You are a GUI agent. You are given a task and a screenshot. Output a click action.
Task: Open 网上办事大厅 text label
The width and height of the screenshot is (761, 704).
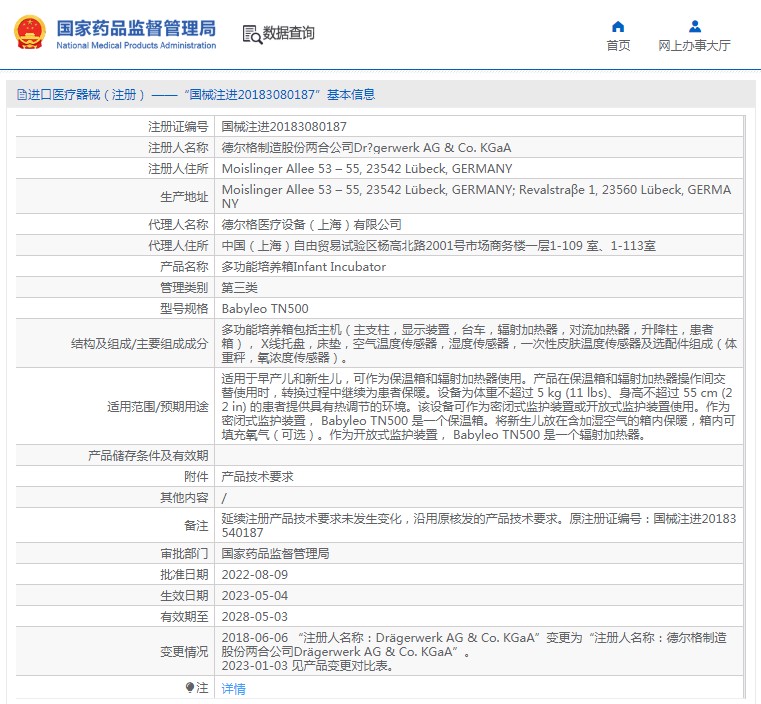694,46
